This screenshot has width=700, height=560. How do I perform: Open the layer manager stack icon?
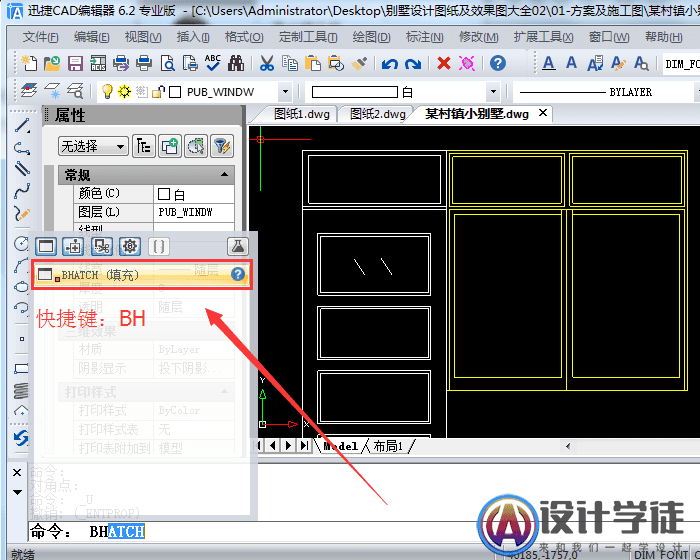[29, 91]
